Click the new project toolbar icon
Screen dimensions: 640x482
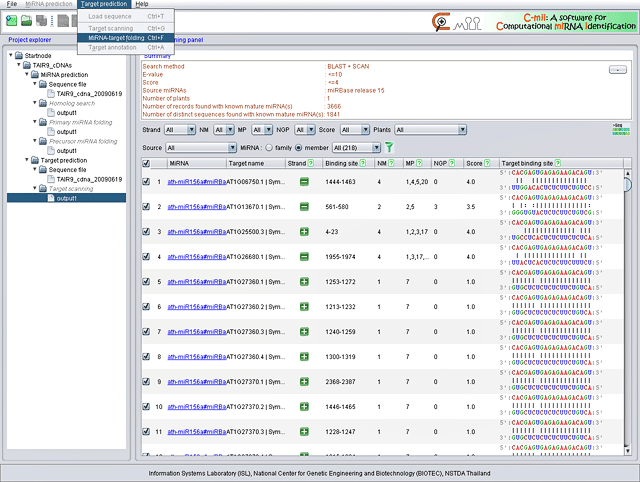coord(11,20)
